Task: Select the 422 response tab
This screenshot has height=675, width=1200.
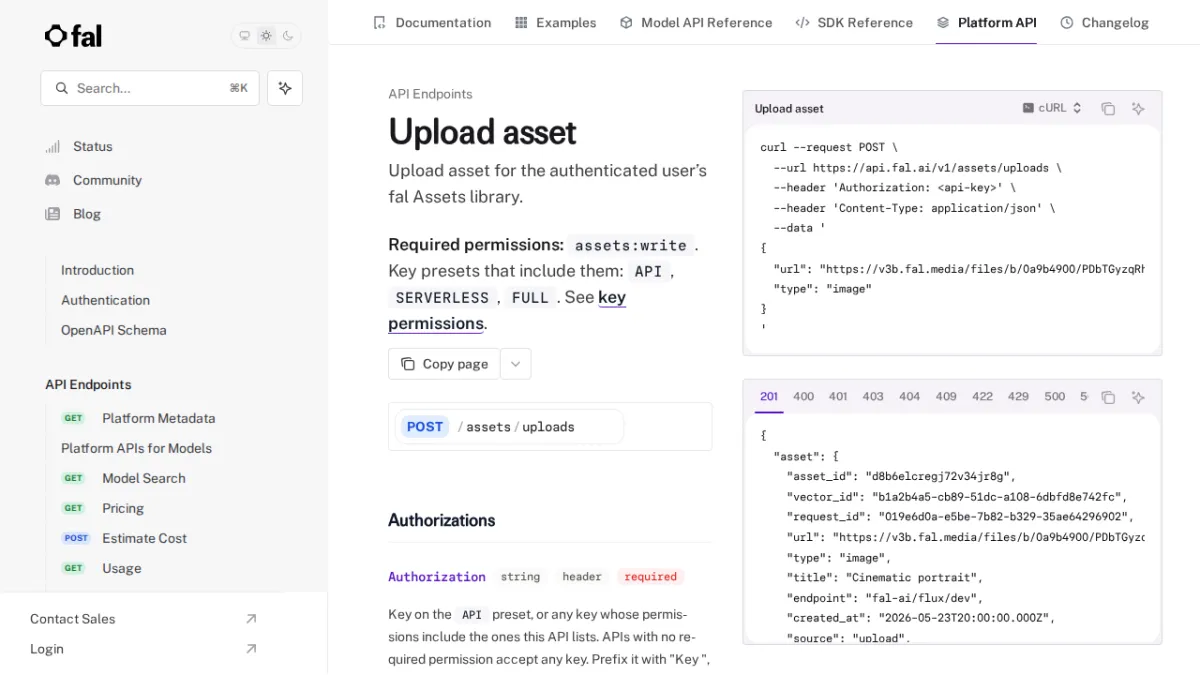Action: pyautogui.click(x=982, y=397)
